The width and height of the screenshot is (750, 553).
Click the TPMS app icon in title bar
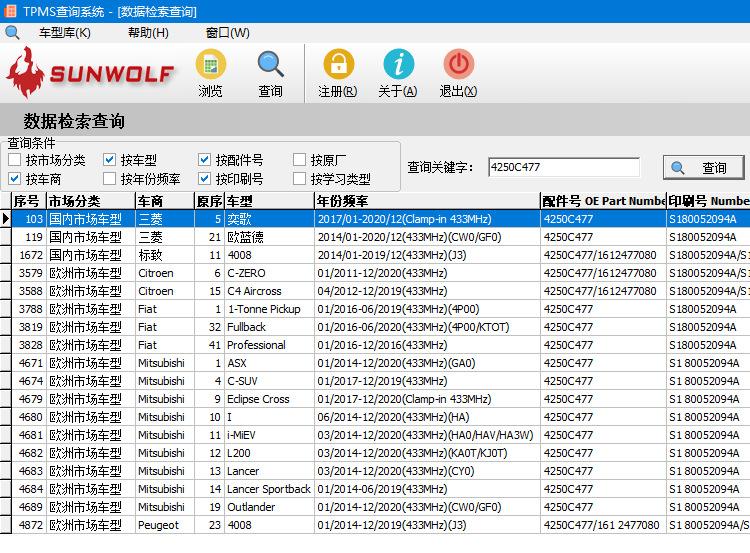11,11
